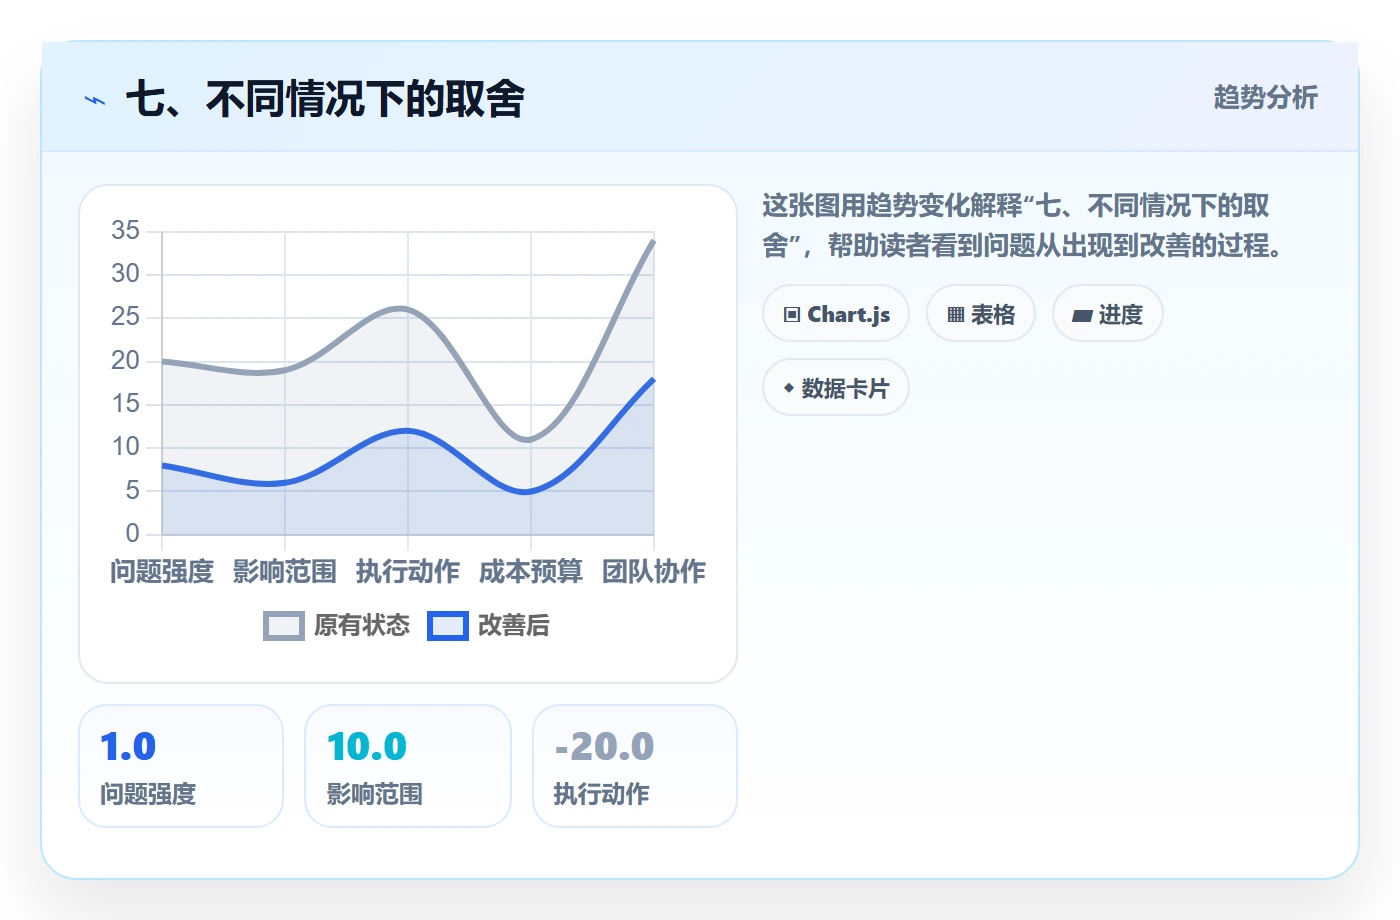Screen dimensions: 1400x920
Task: Click the y-axis value 35
Action: click(126, 231)
